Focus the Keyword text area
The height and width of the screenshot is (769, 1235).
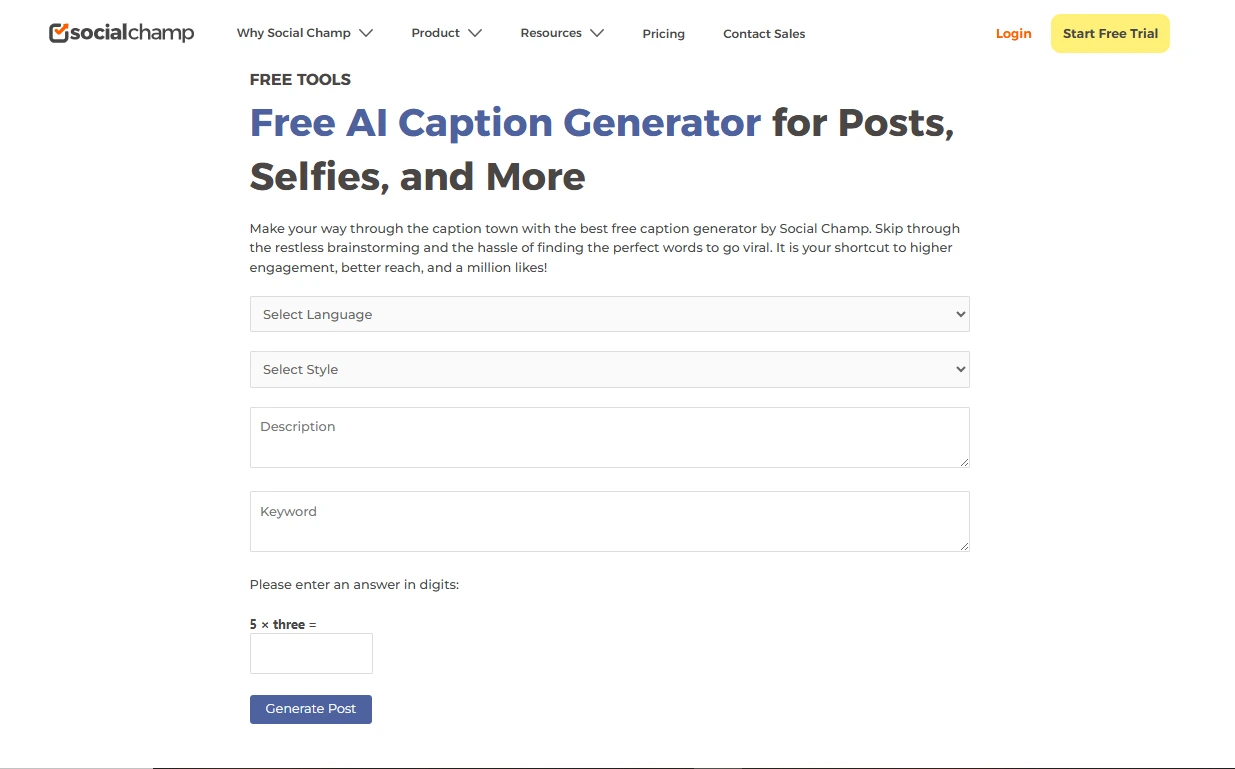coord(610,521)
